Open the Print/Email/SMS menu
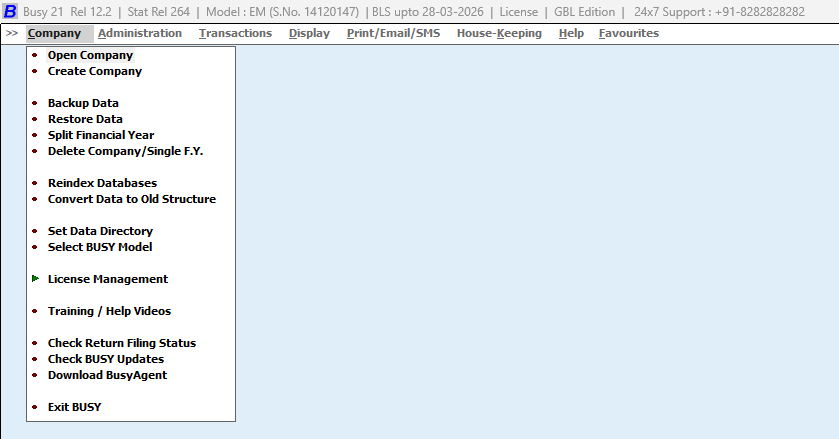This screenshot has height=439, width=839. coord(393,33)
